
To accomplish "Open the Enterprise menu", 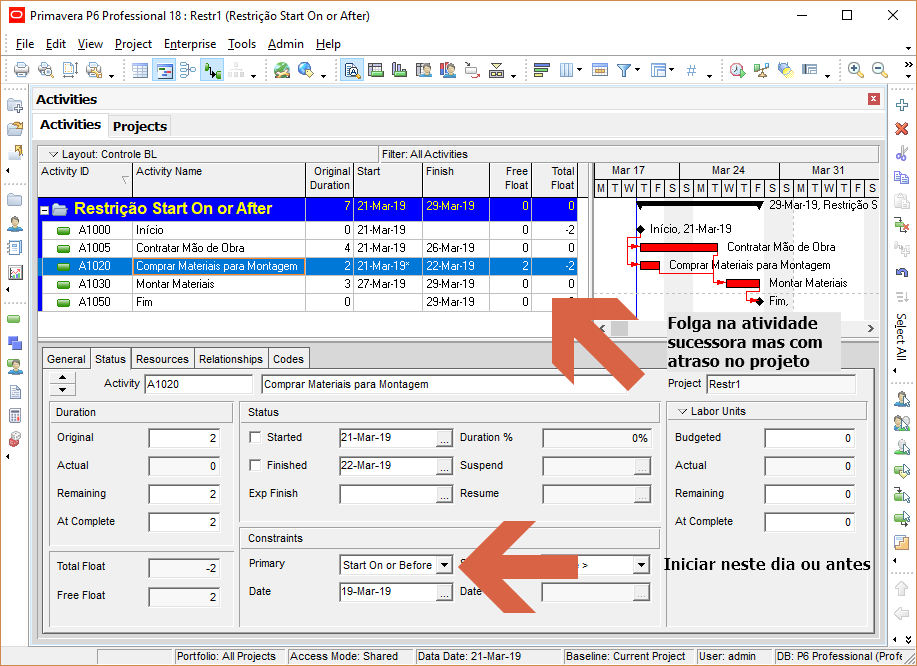I will coord(190,44).
